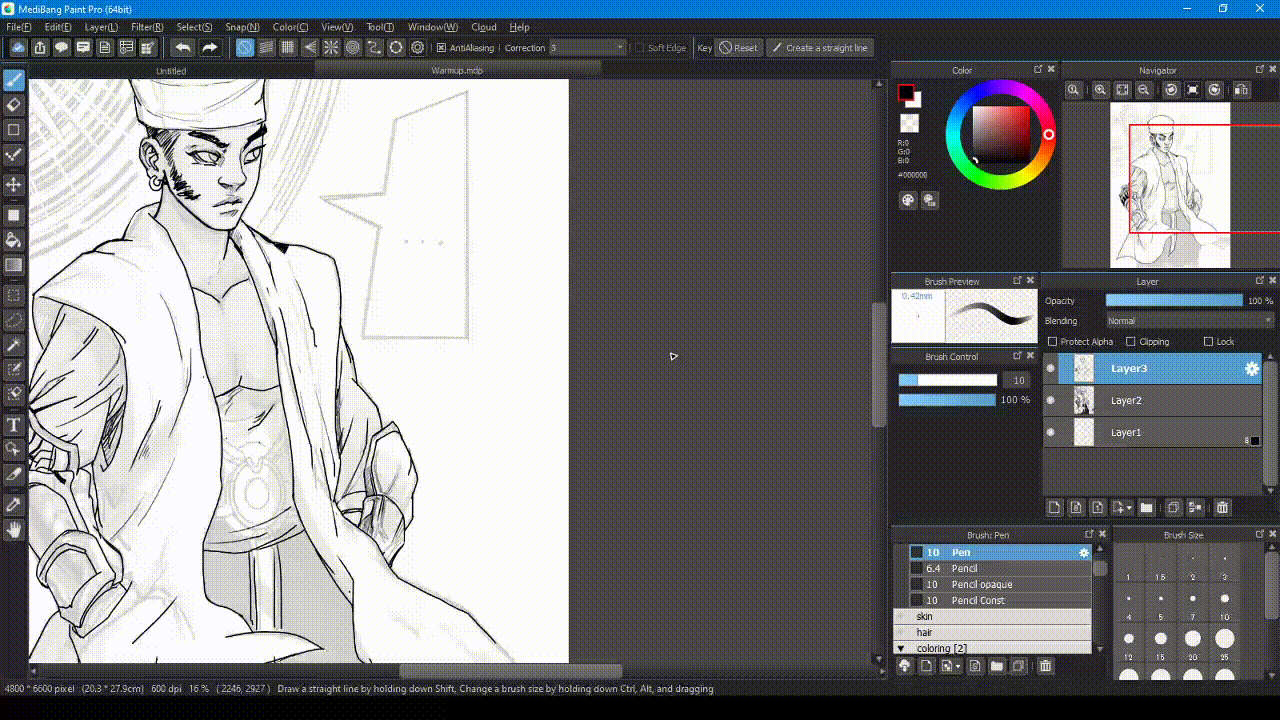The height and width of the screenshot is (720, 1280).
Task: Click the Undo arrow in toolbar
Action: 182,47
